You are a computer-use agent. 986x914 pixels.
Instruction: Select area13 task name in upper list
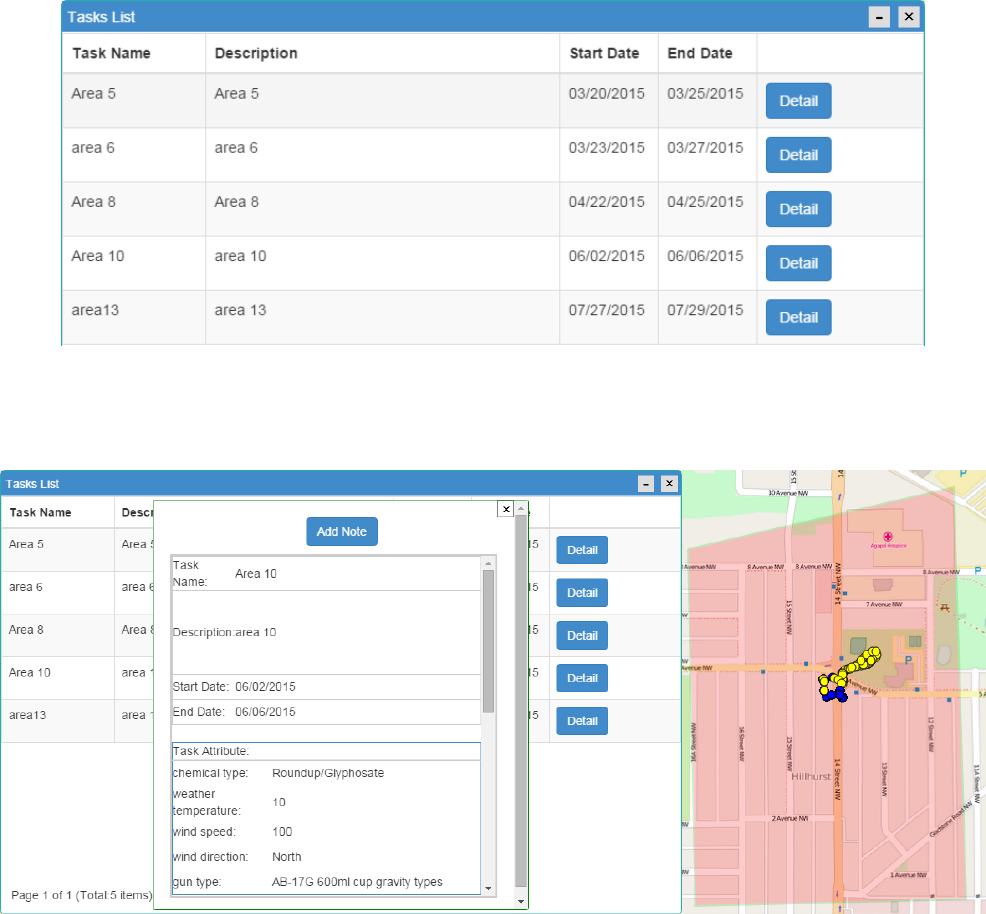[95, 310]
